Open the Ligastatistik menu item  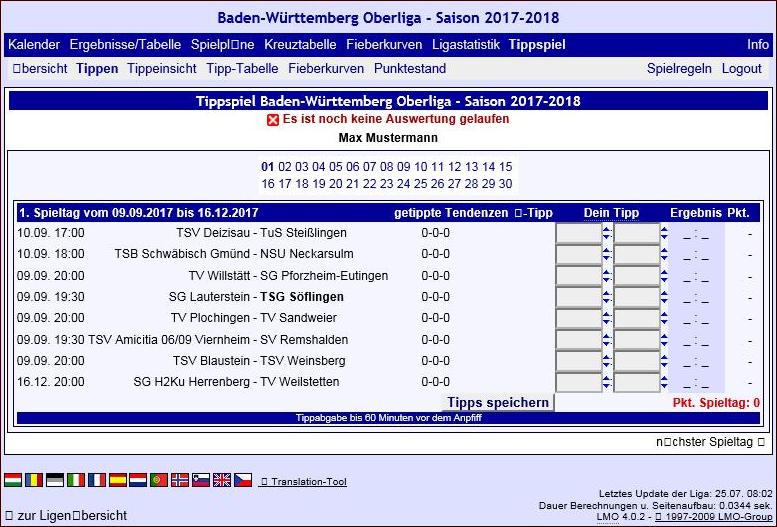[x=466, y=45]
